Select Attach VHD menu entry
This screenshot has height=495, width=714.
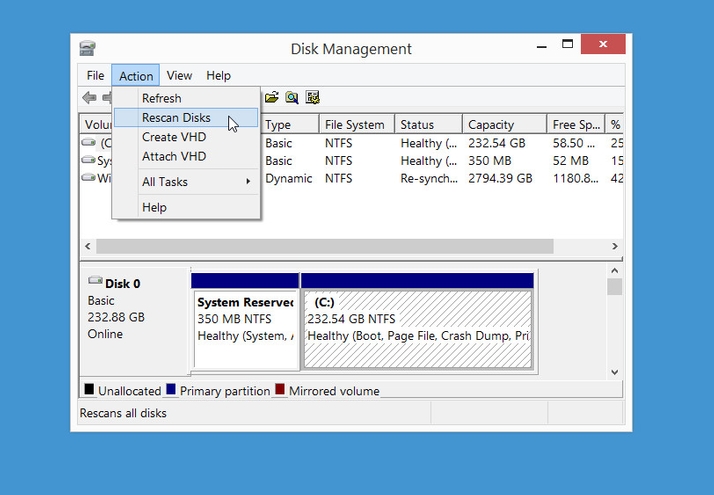coord(173,156)
